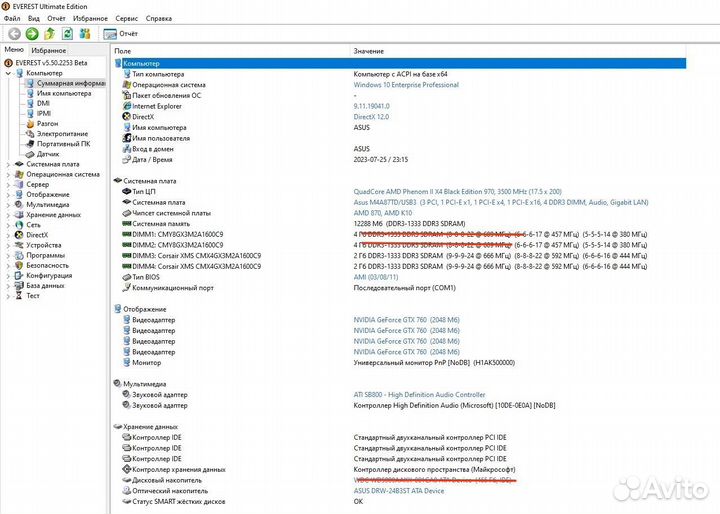Click the Тип ЦП processor icon
The image size is (720, 514).
(x=127, y=191)
